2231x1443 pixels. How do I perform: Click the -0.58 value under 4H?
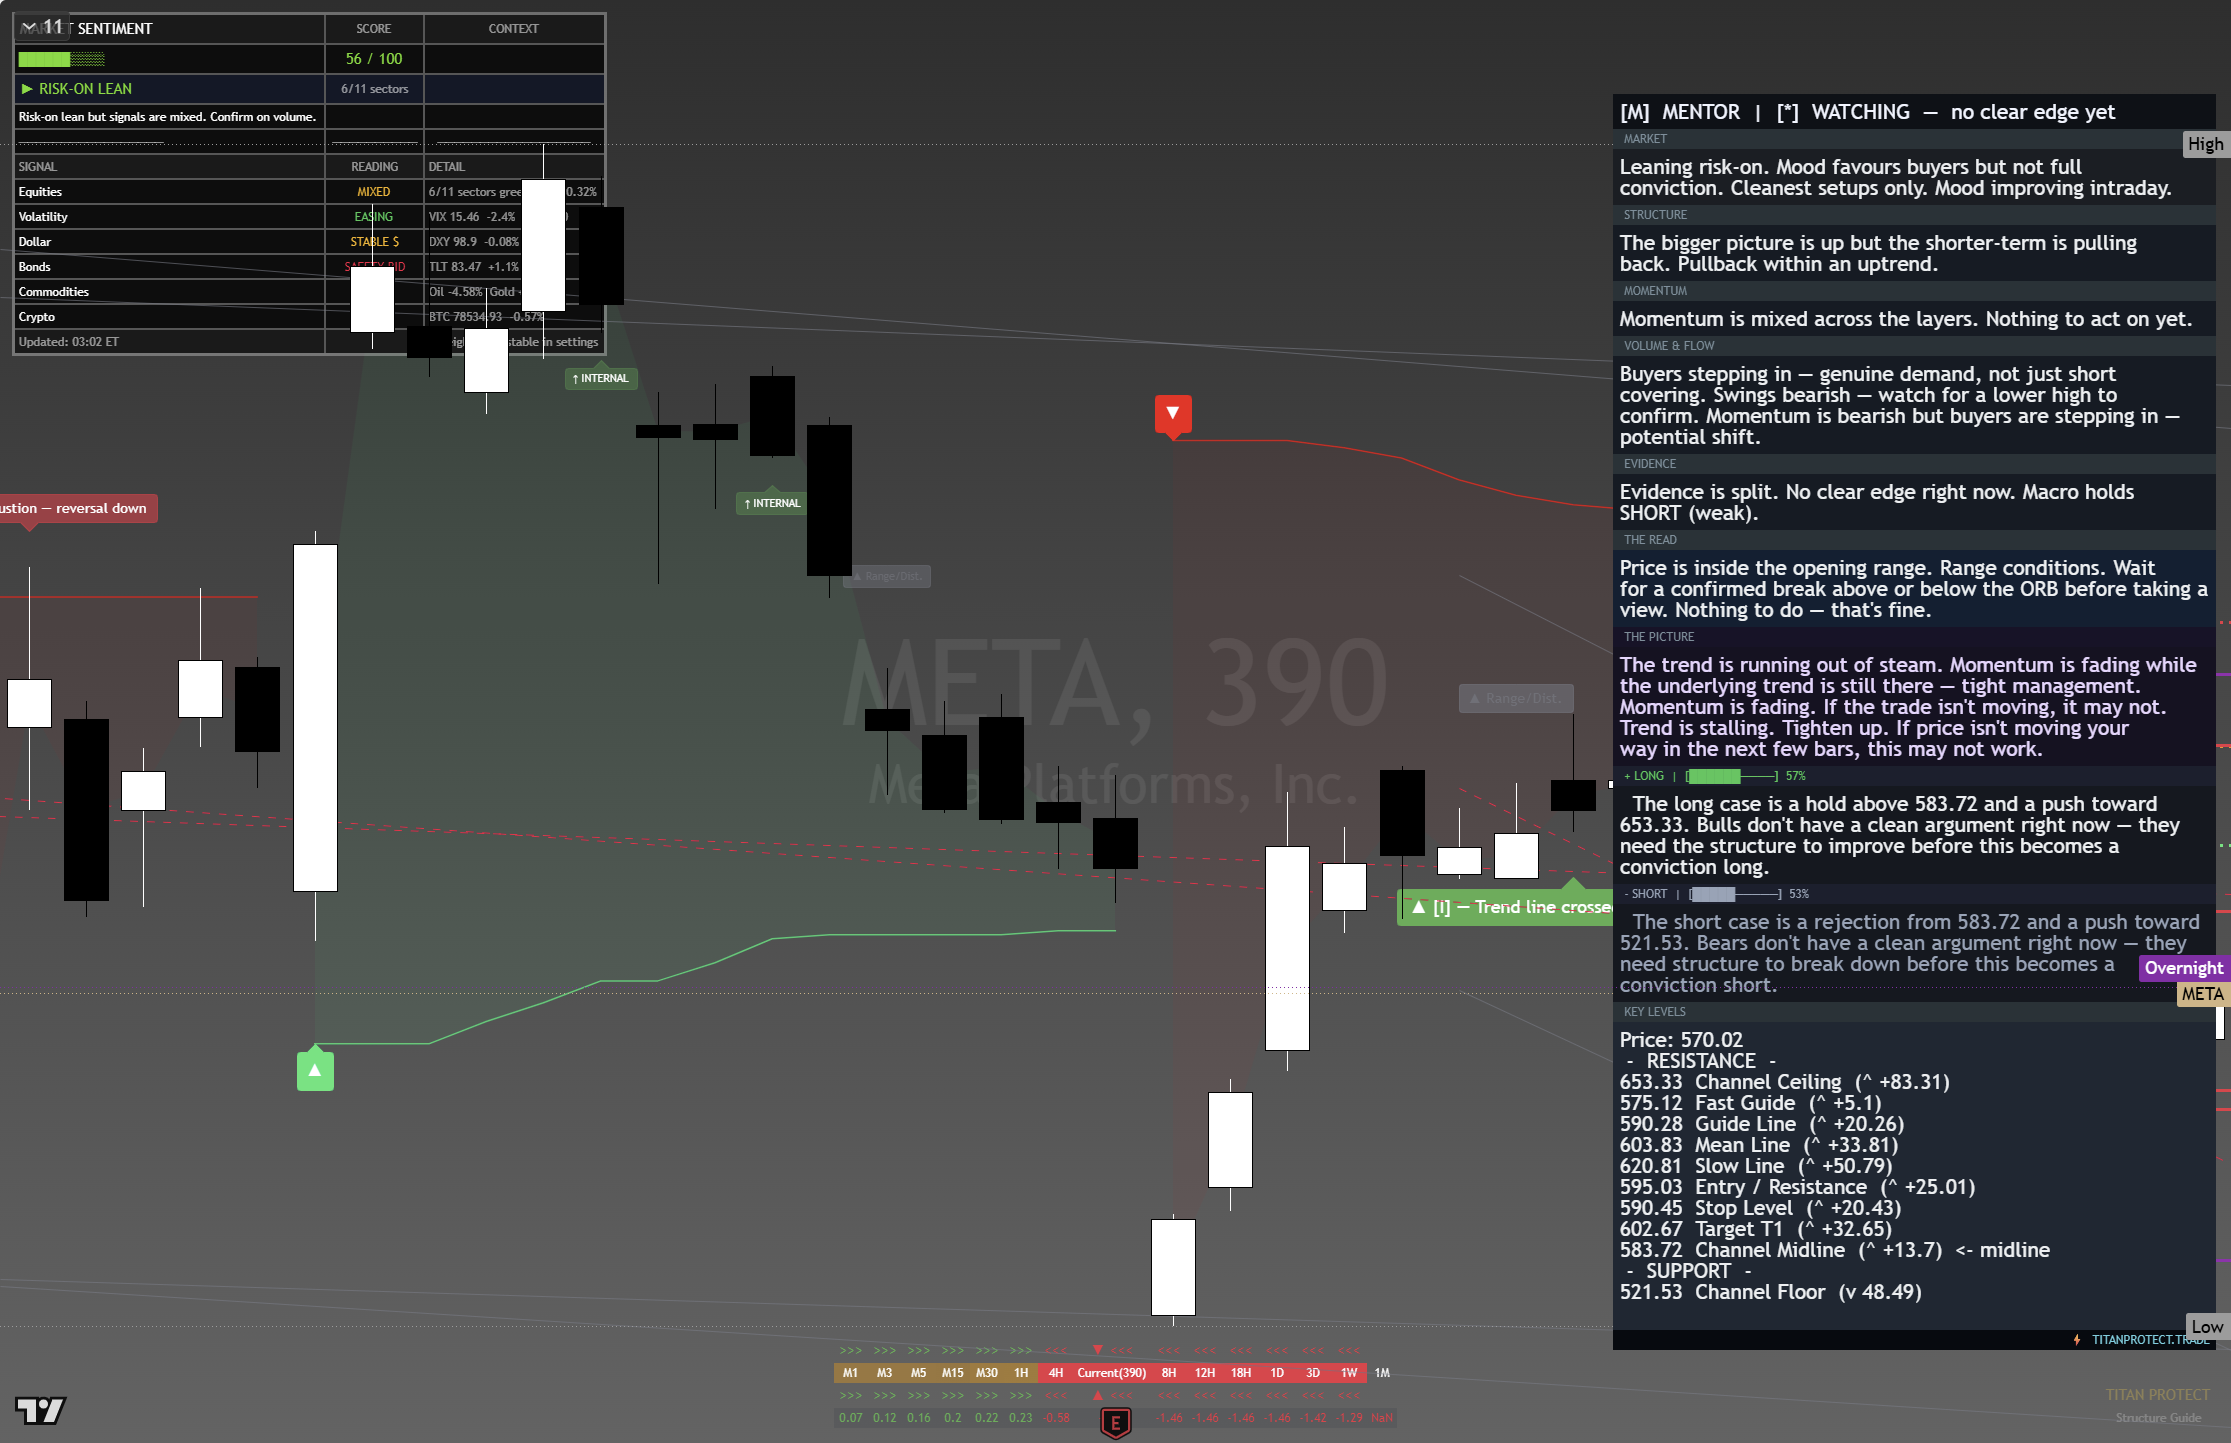(1056, 1418)
